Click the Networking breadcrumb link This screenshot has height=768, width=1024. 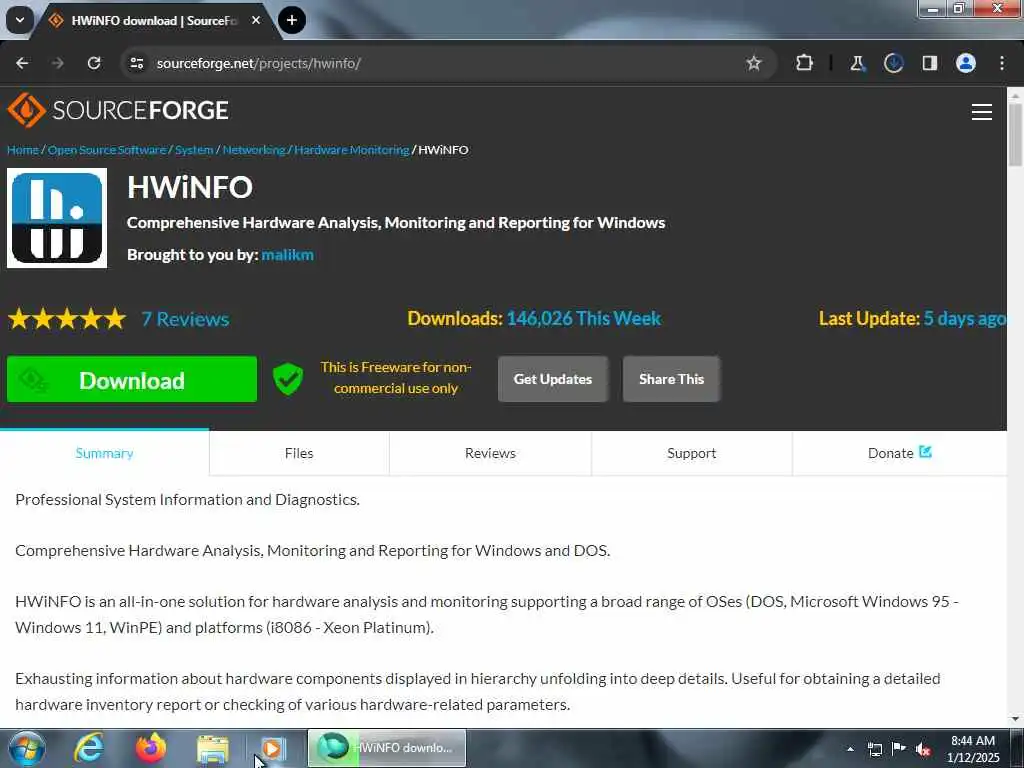click(254, 150)
